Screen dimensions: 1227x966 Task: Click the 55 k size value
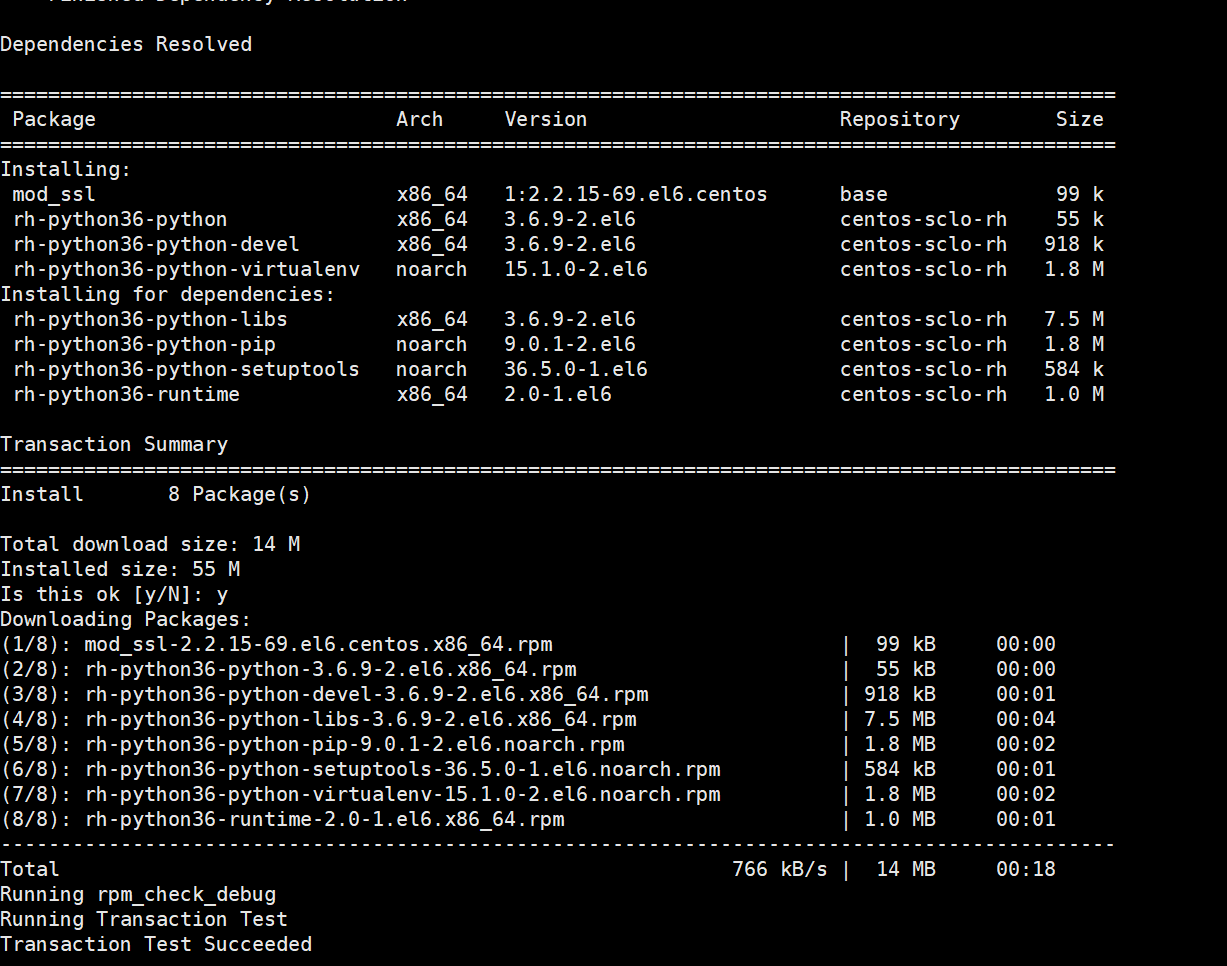pos(1080,219)
